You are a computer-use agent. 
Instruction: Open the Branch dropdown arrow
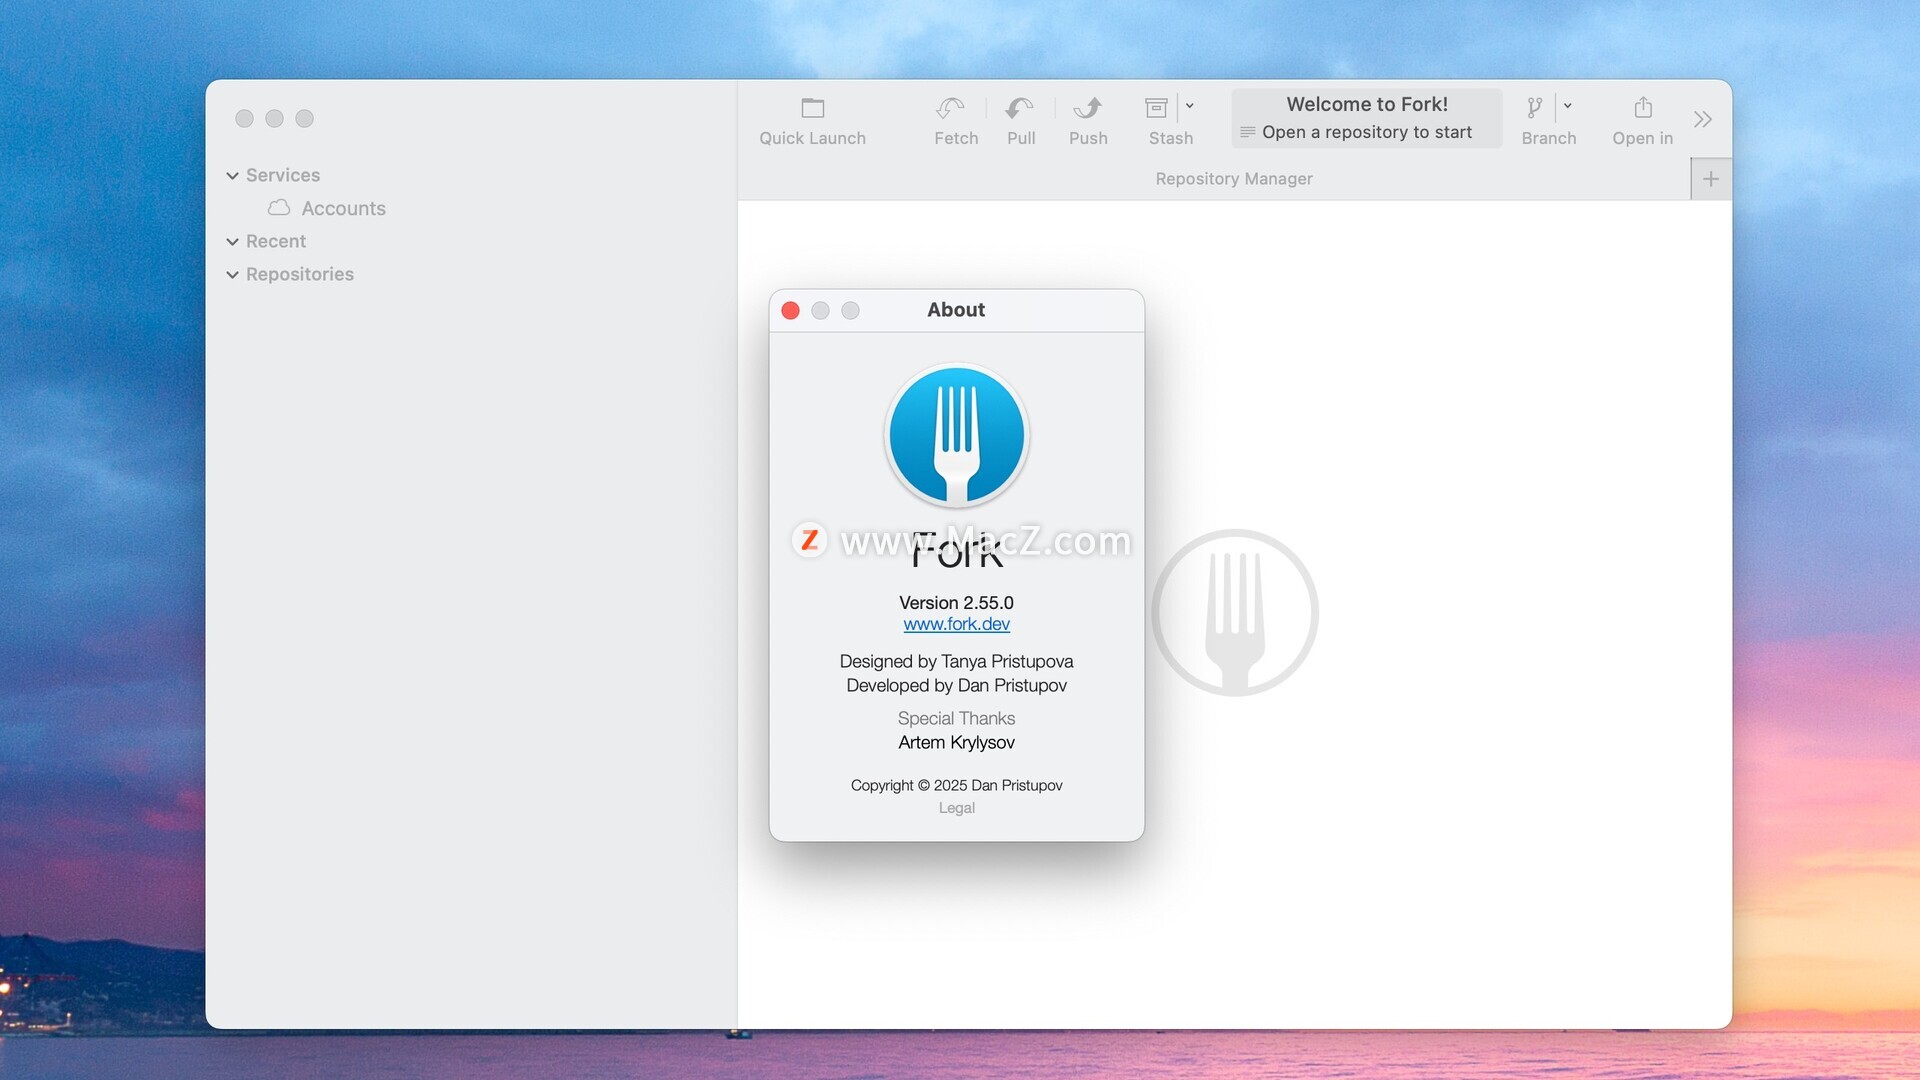1567,106
